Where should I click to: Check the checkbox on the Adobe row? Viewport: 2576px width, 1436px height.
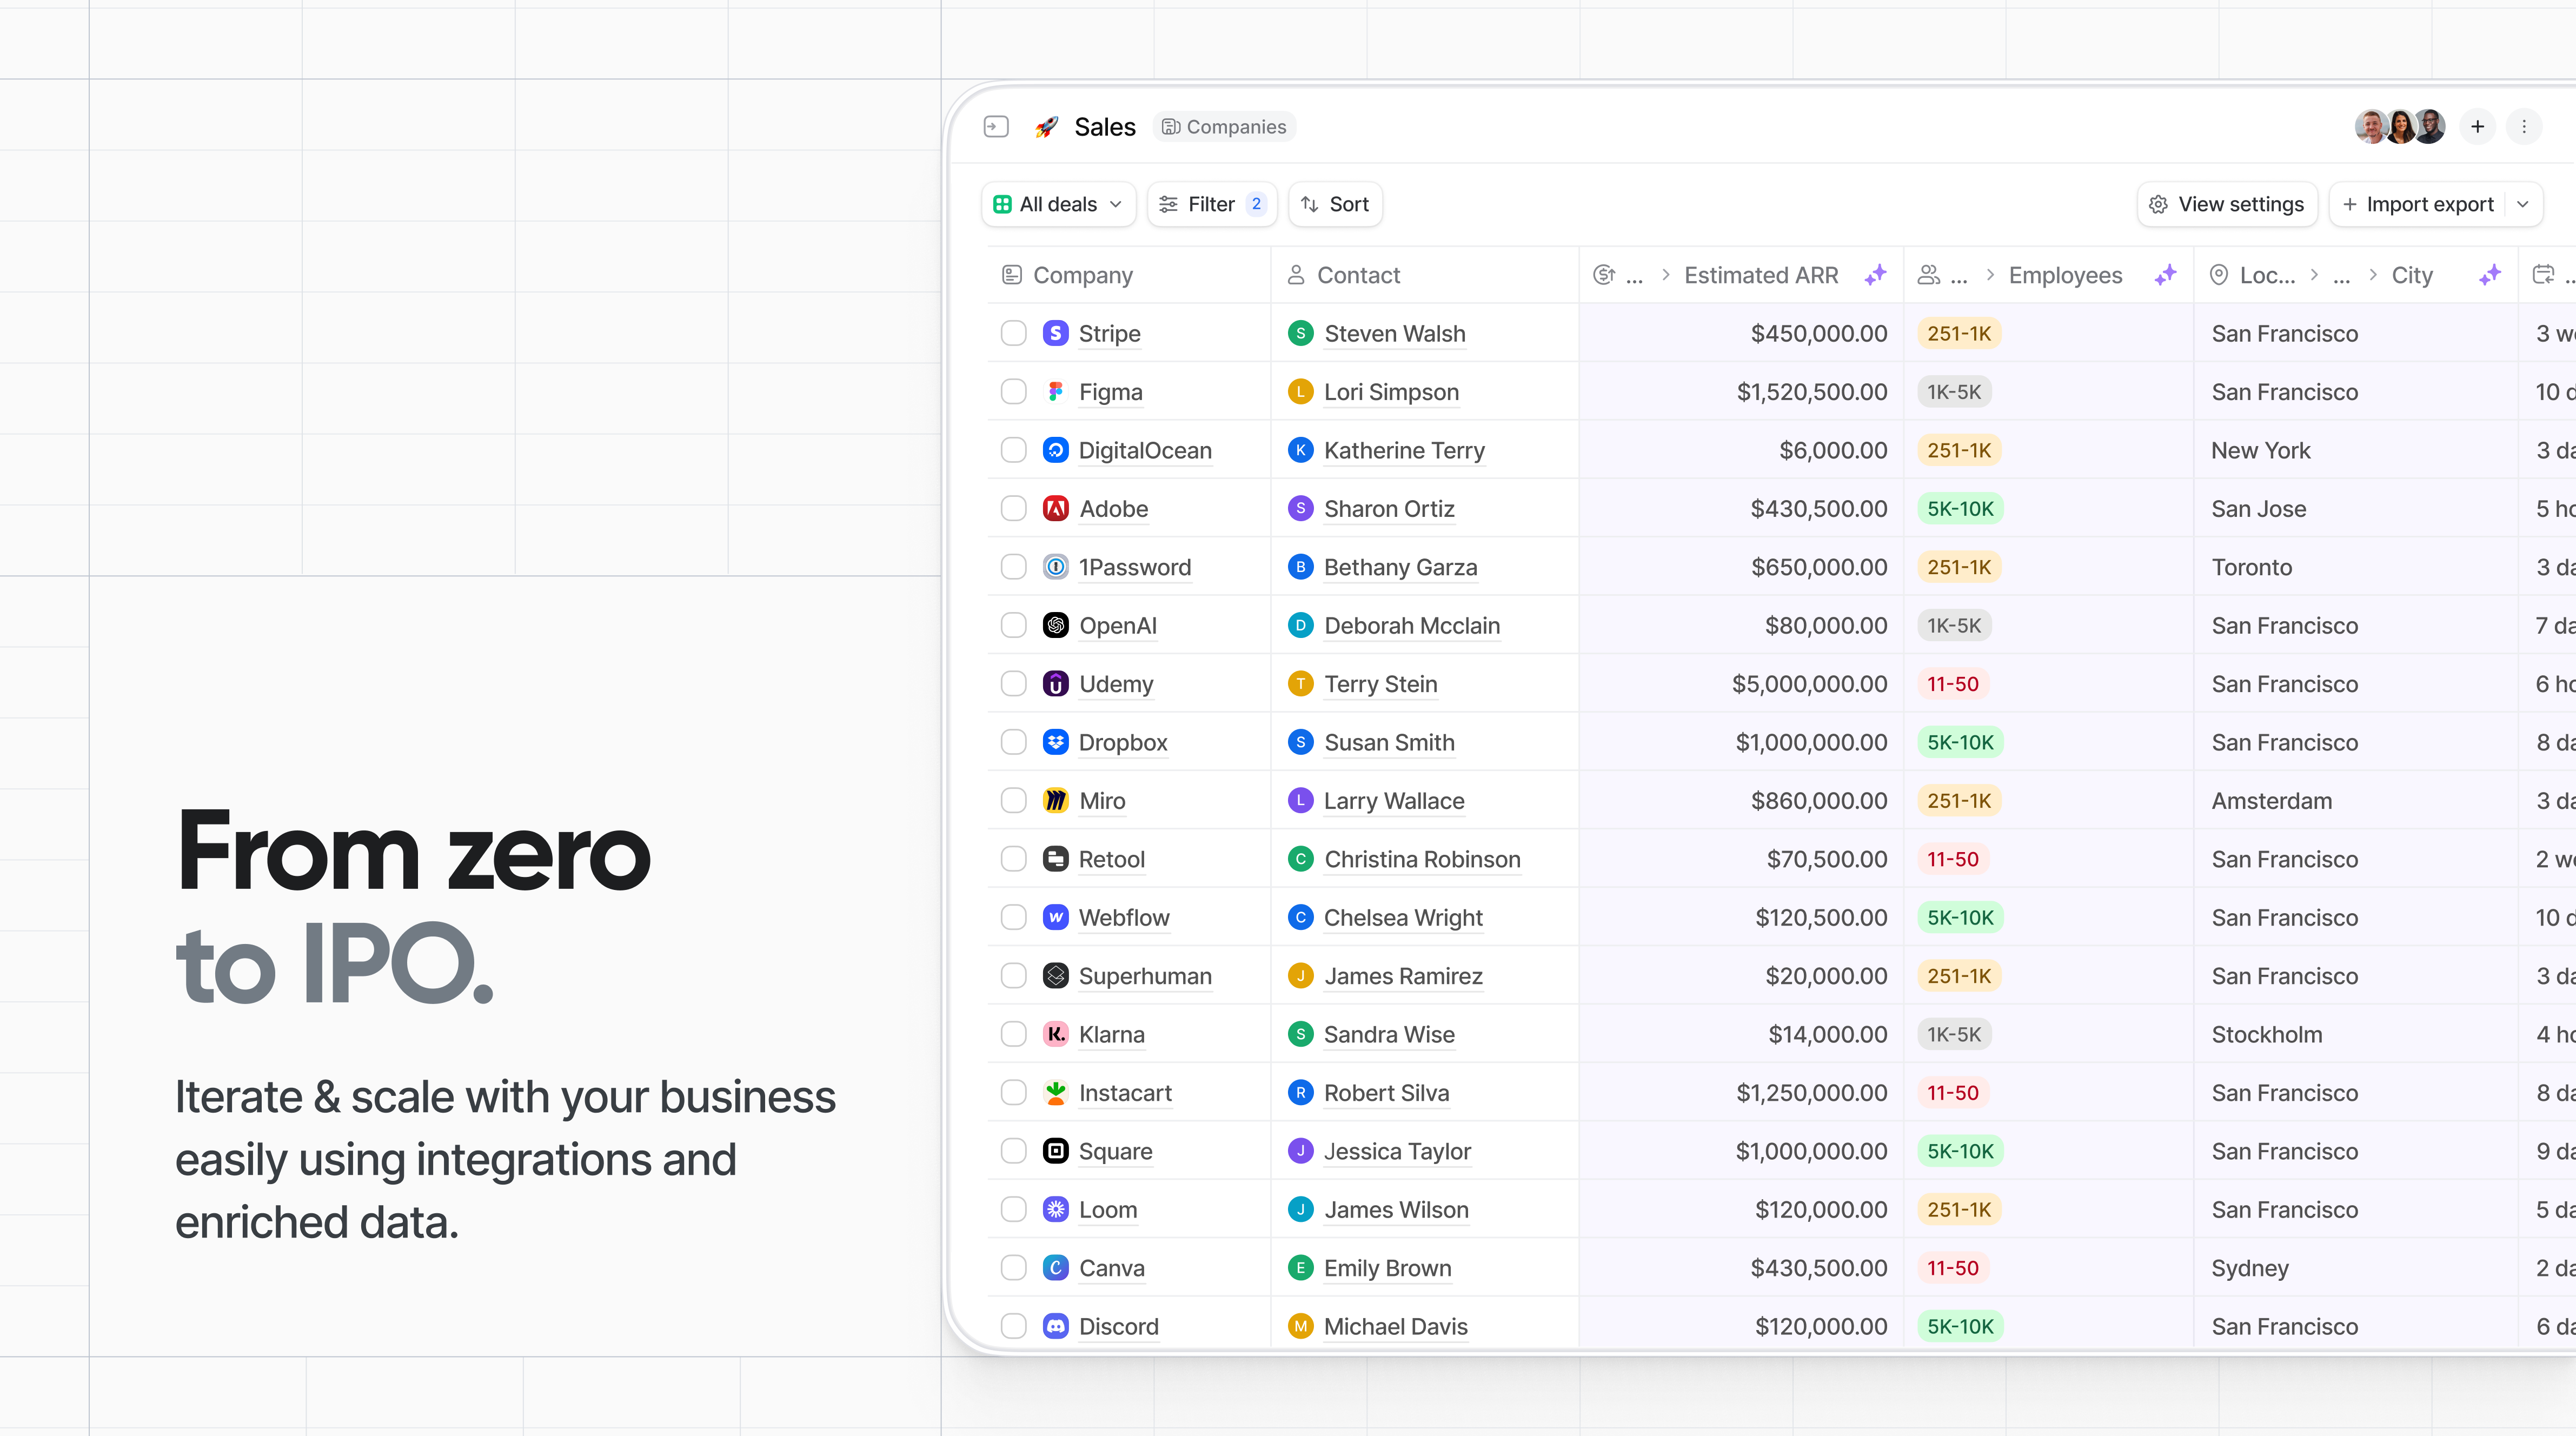tap(1013, 508)
